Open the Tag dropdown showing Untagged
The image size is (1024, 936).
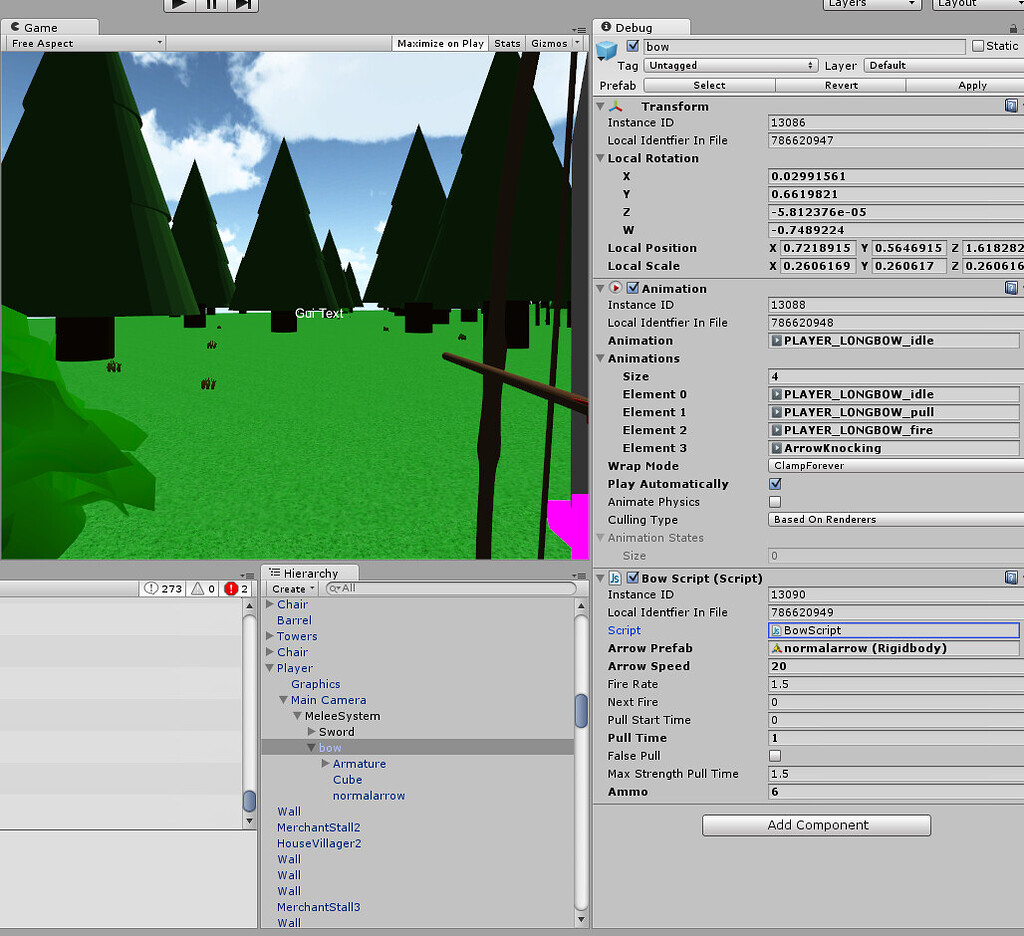pos(730,65)
